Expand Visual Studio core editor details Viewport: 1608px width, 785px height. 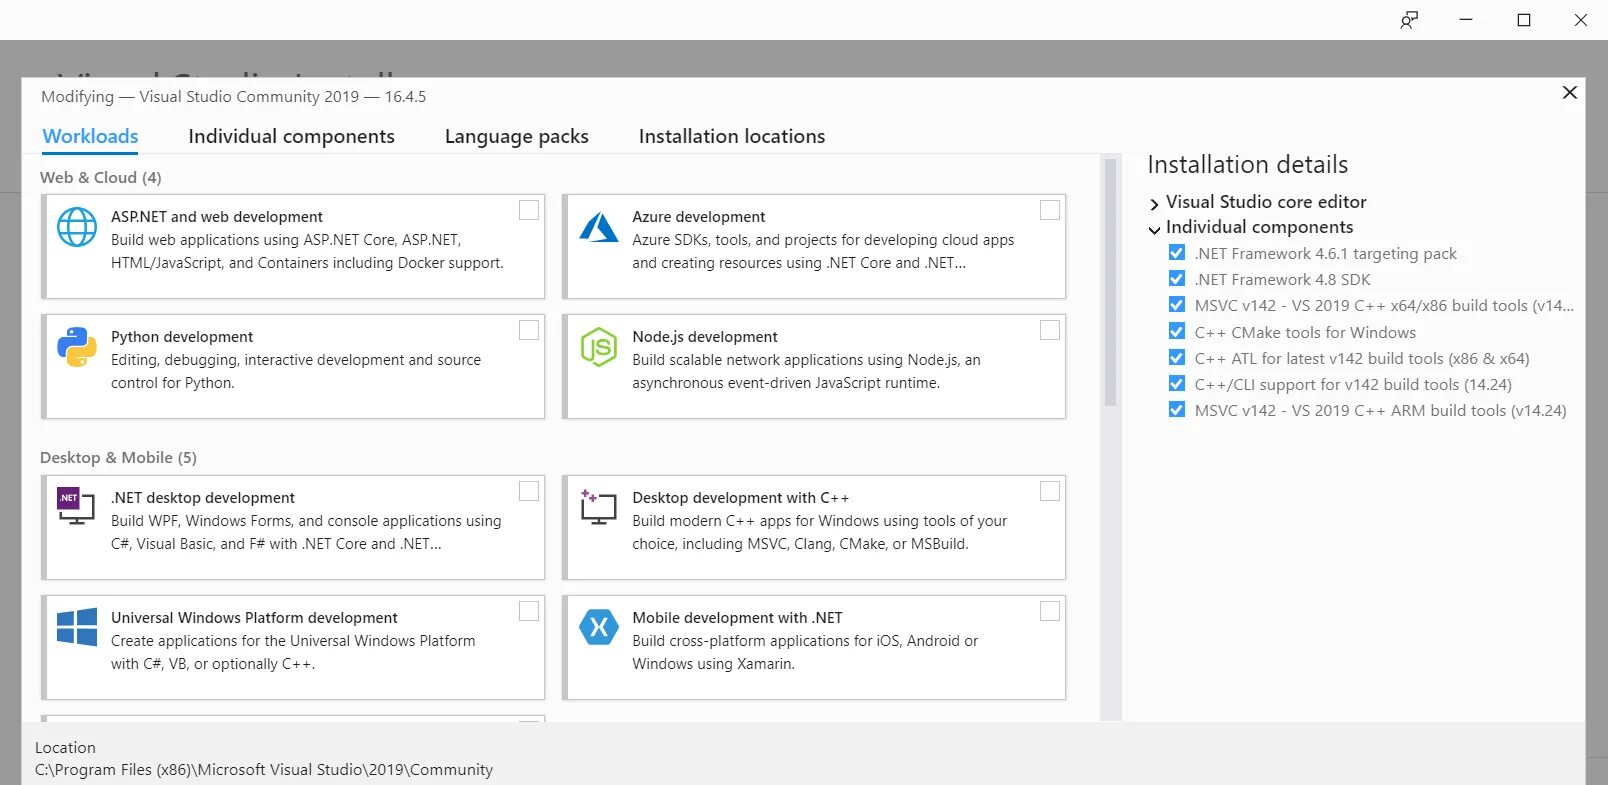click(x=1154, y=203)
